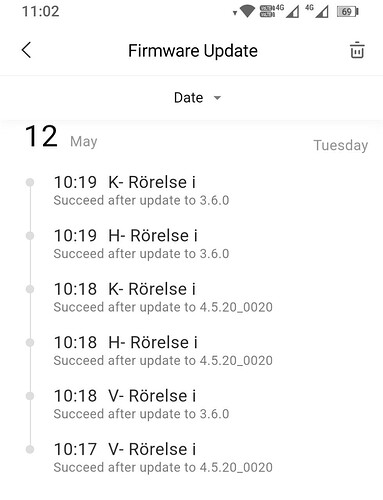Open 10:19 H- Rörelse i update entry
The image size is (383, 500).
click(x=191, y=244)
